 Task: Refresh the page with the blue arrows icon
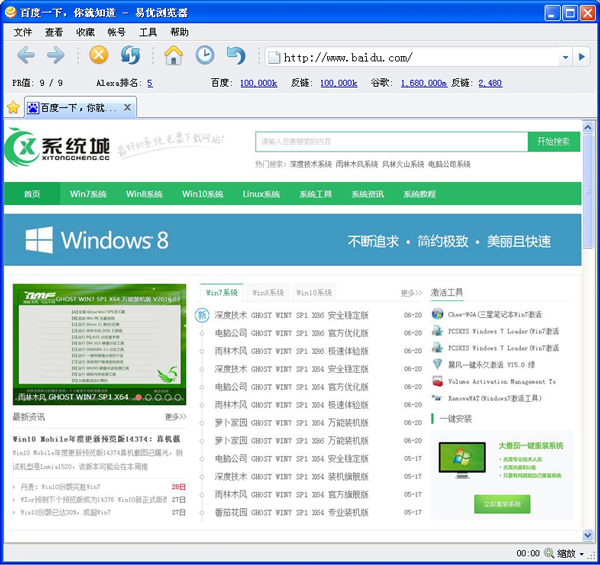[130, 55]
